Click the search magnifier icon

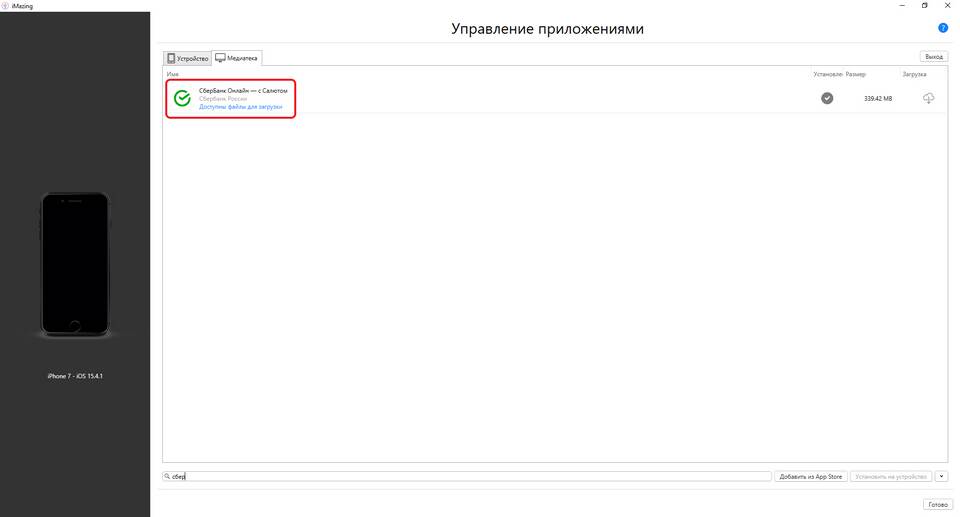point(167,476)
